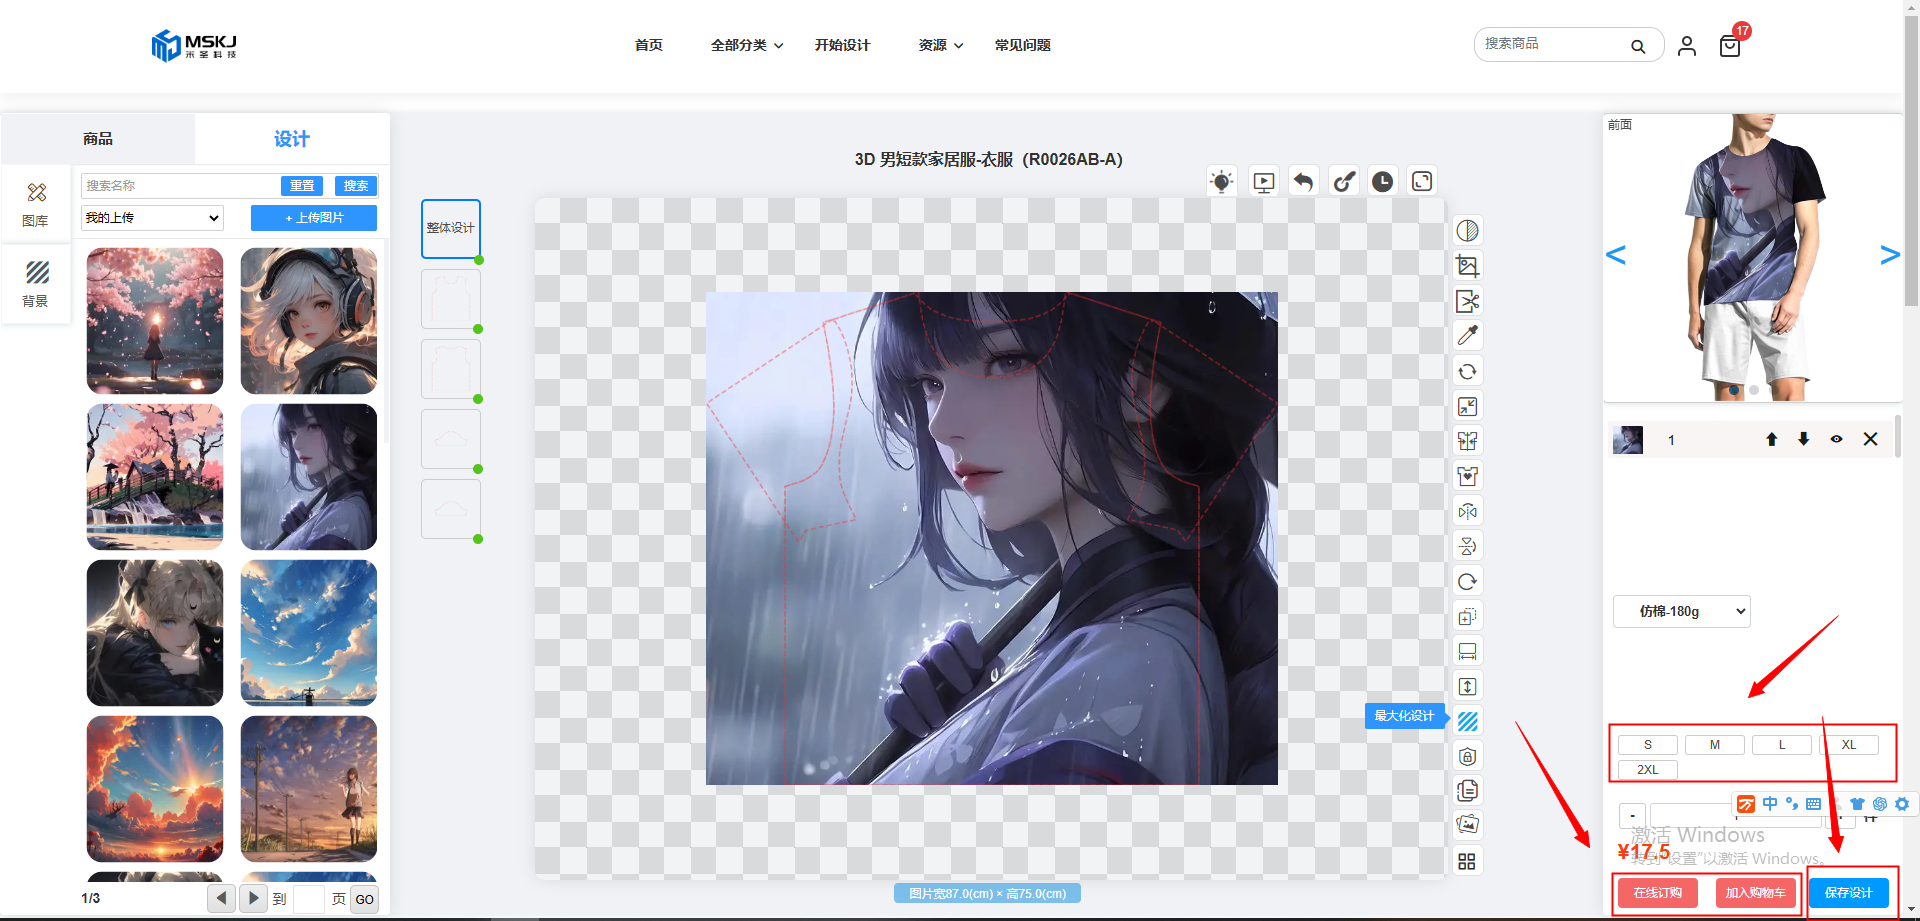1920x921 pixels.
Task: Click the striped maximize design icon
Action: click(1467, 721)
